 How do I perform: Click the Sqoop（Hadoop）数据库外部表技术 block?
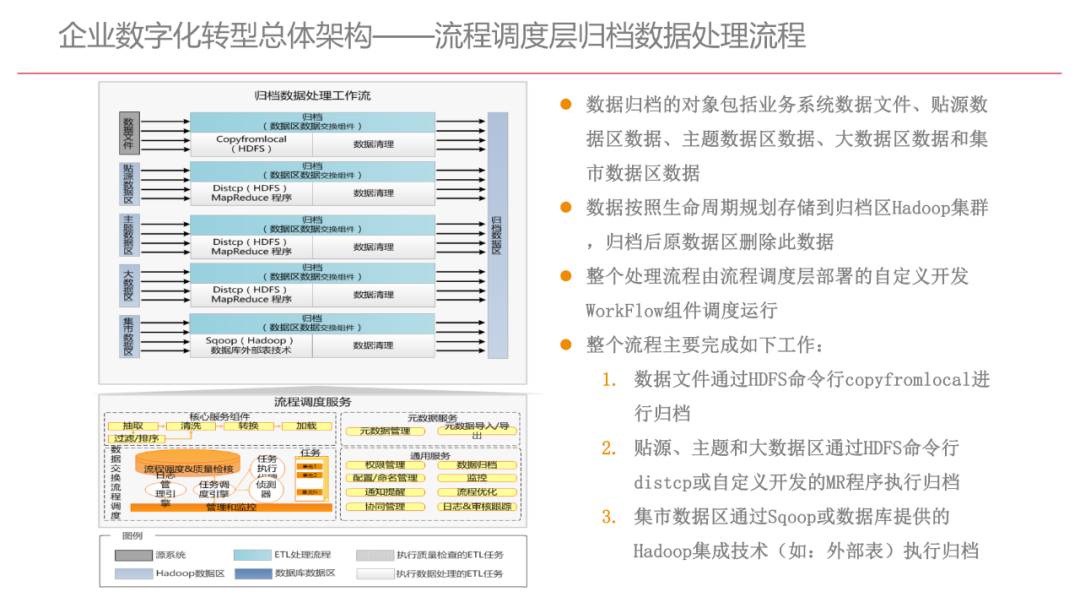247,343
